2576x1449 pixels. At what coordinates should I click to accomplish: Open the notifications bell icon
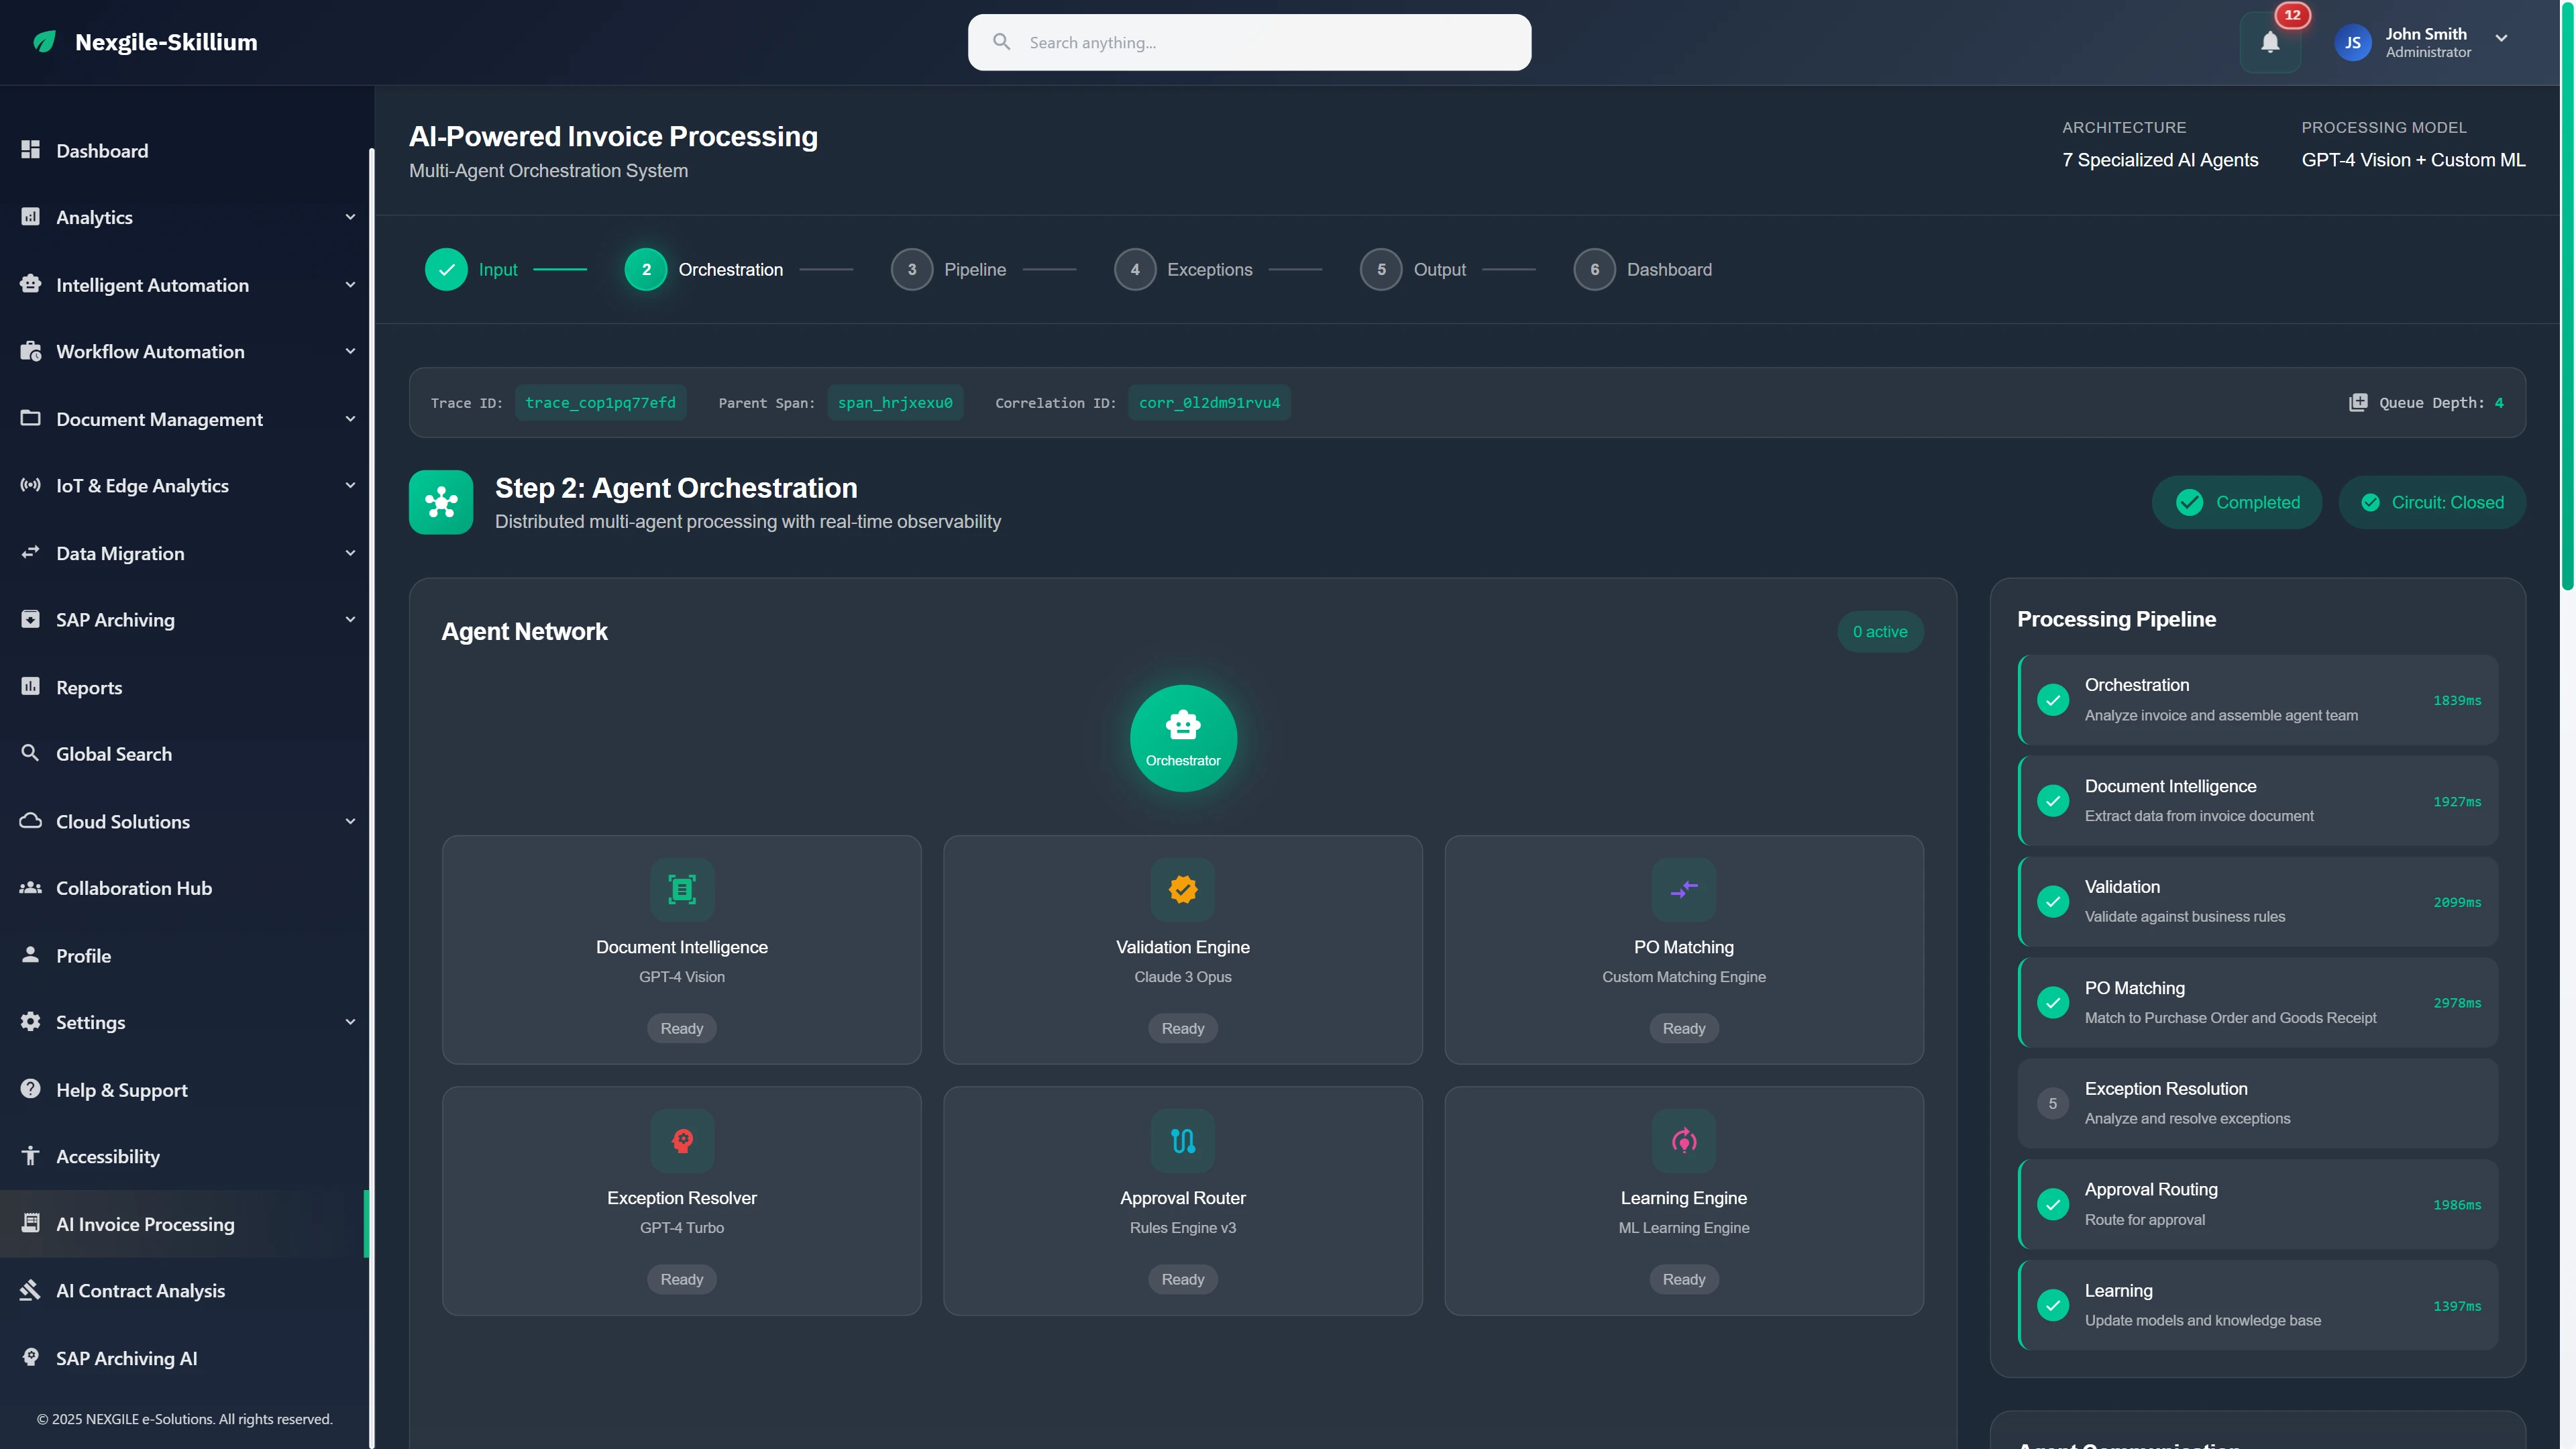point(2270,42)
